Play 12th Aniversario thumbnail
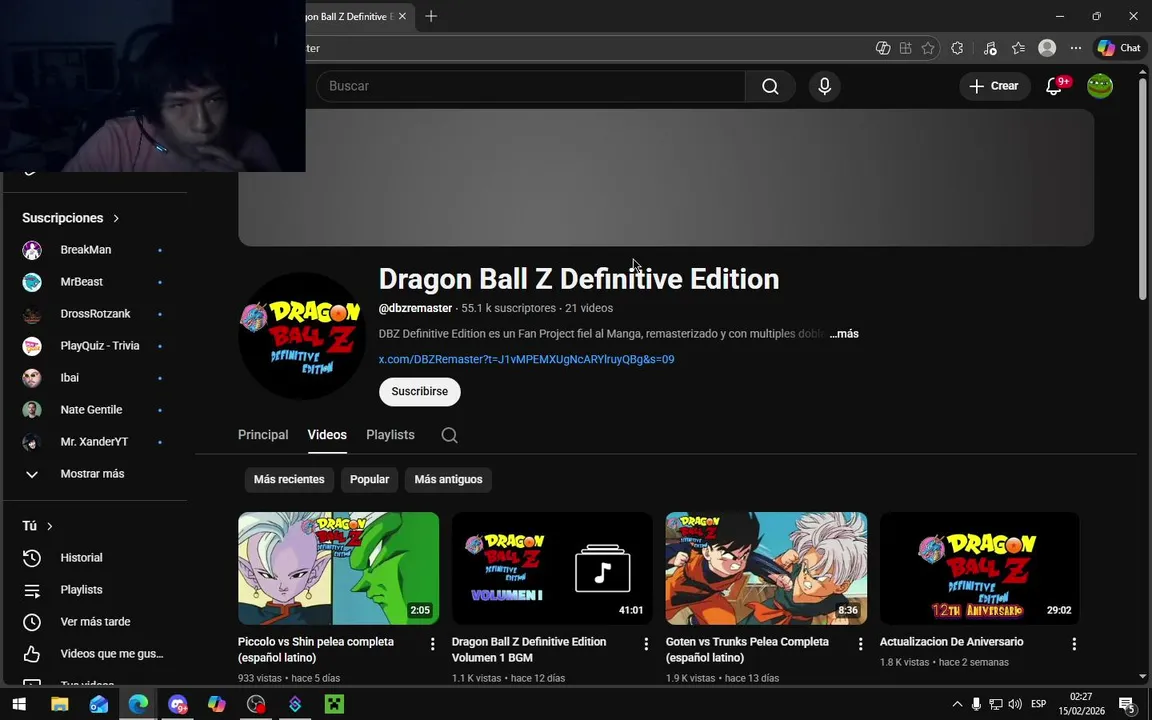The height and width of the screenshot is (720, 1152). tap(980, 569)
